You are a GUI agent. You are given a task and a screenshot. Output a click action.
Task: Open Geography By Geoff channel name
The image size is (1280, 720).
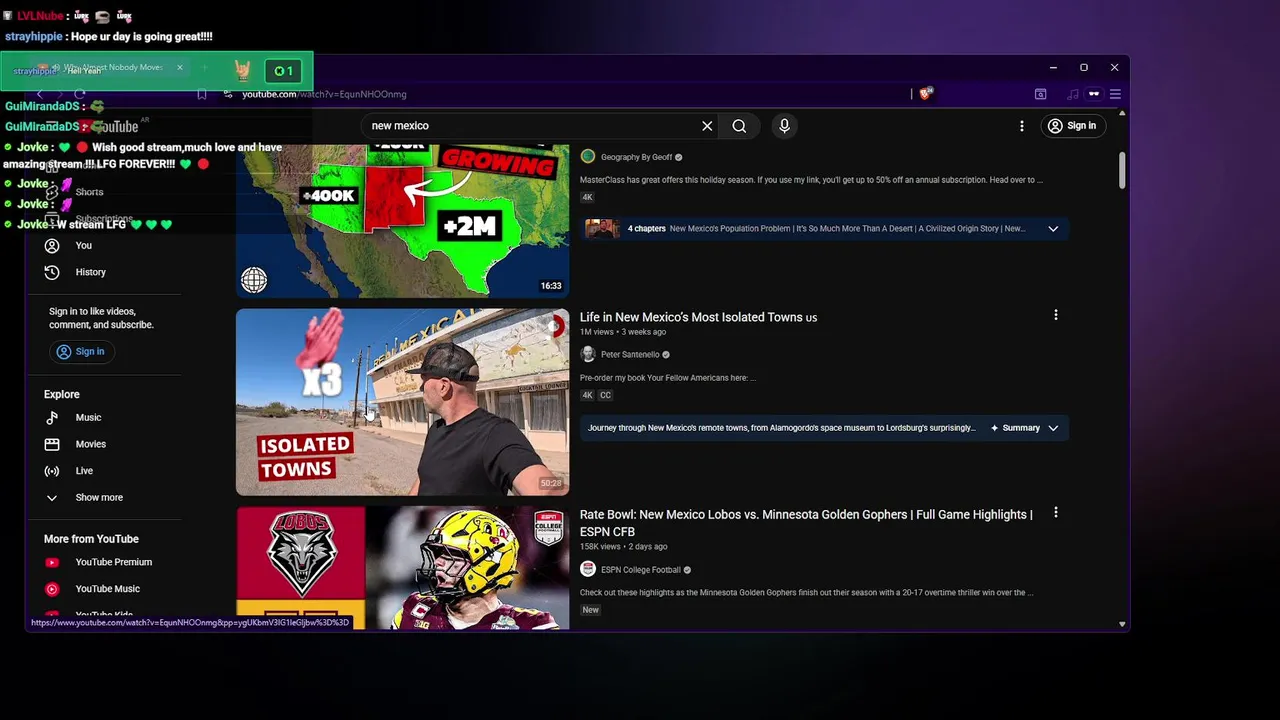[x=636, y=157]
